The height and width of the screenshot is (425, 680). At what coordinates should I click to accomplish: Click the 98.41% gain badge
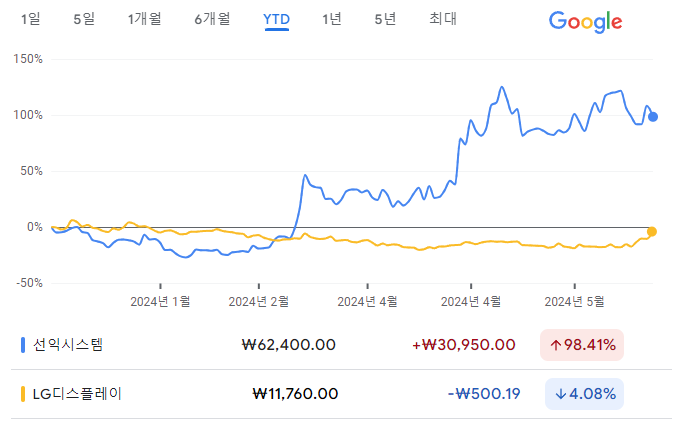(x=582, y=345)
